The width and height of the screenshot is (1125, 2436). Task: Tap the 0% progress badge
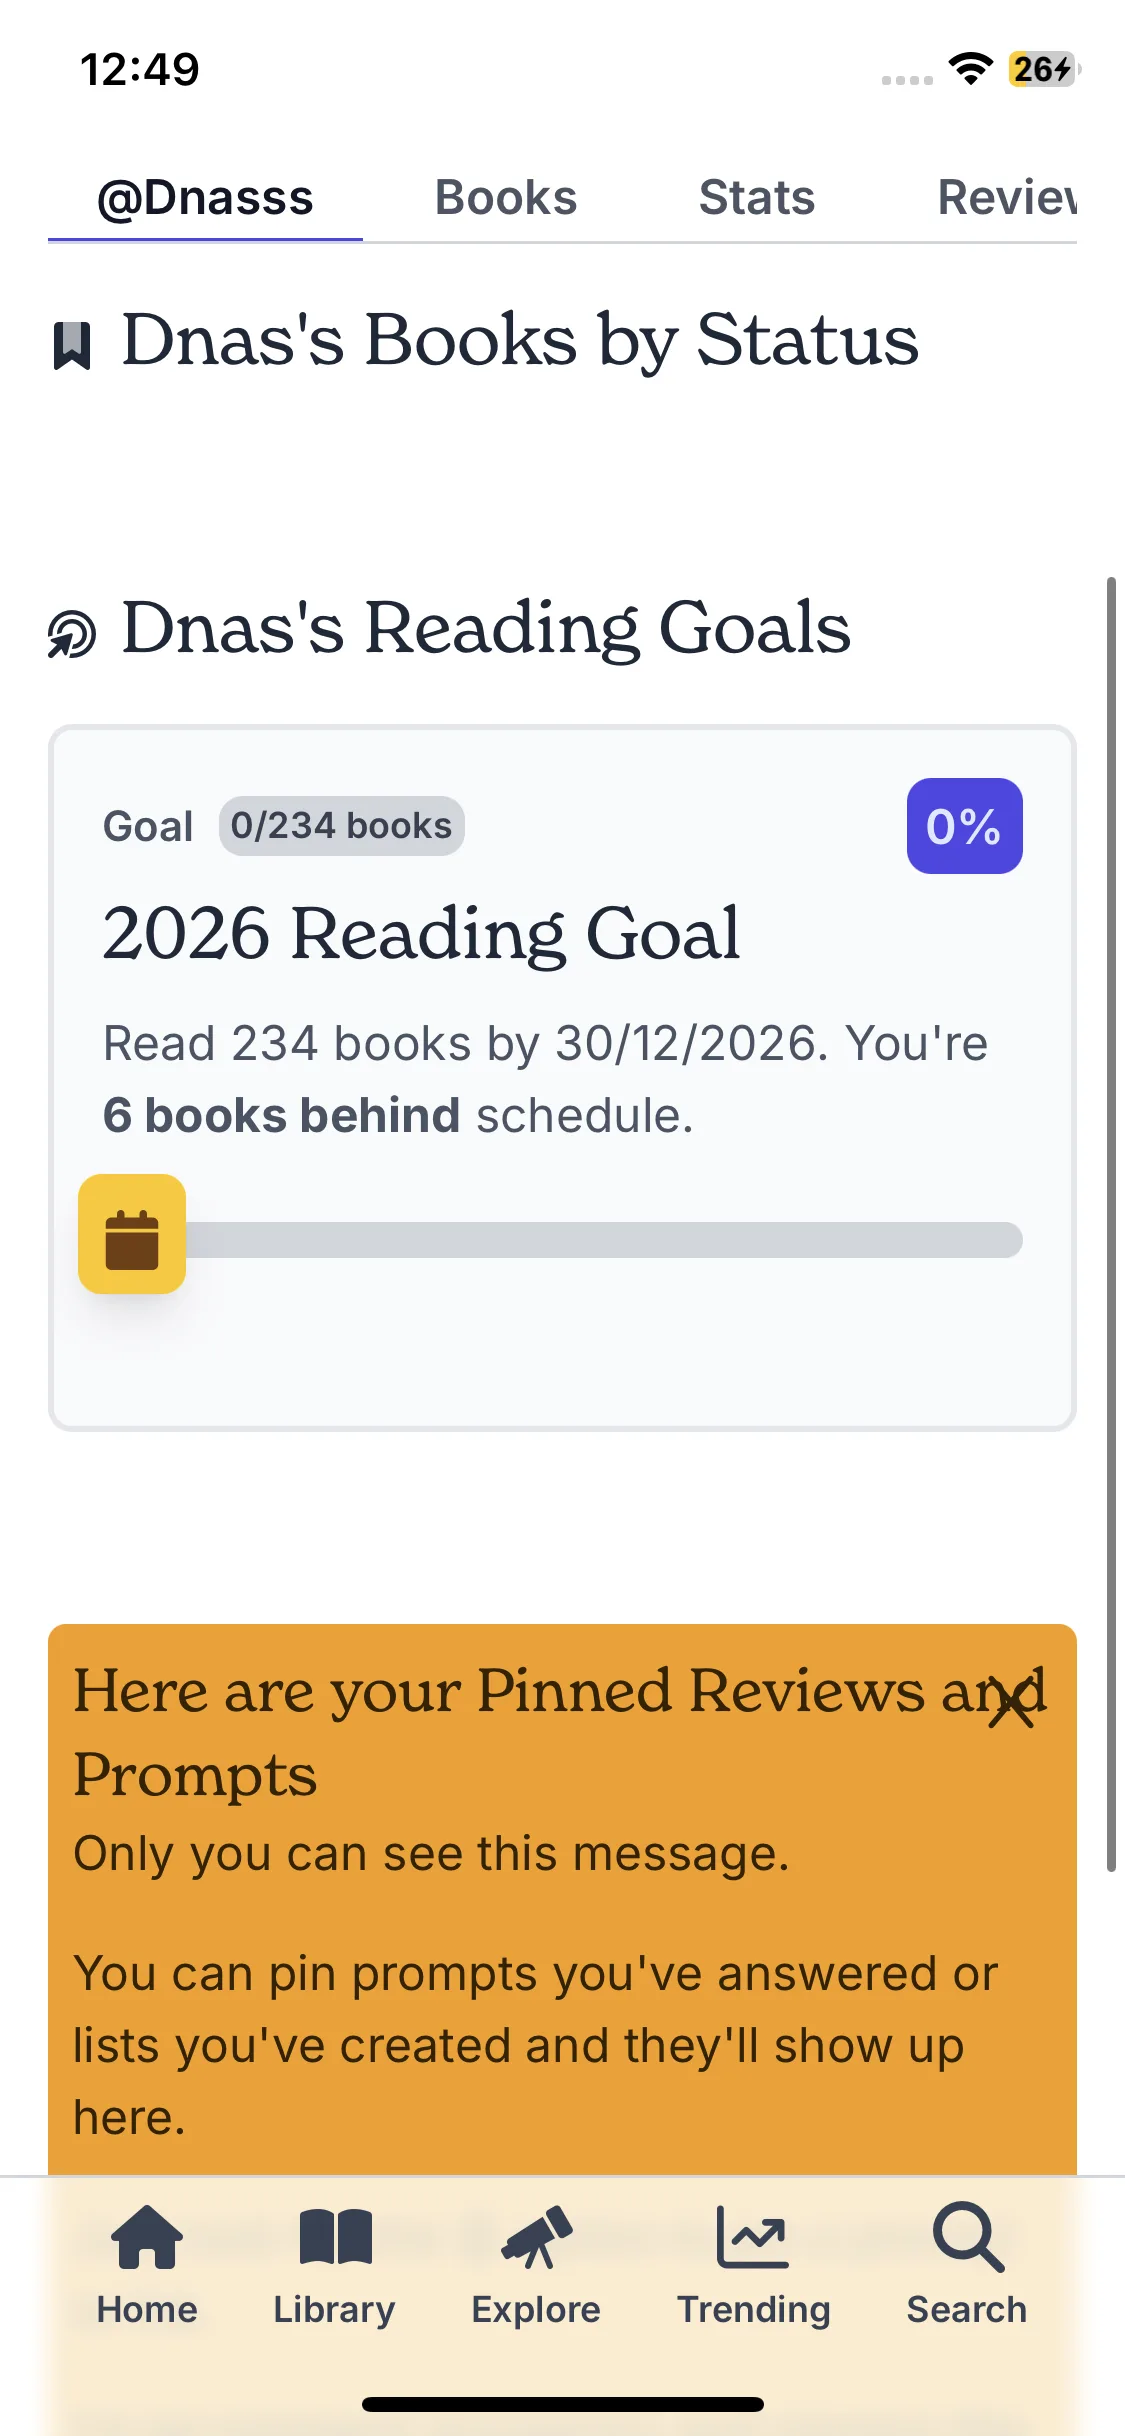pos(964,826)
